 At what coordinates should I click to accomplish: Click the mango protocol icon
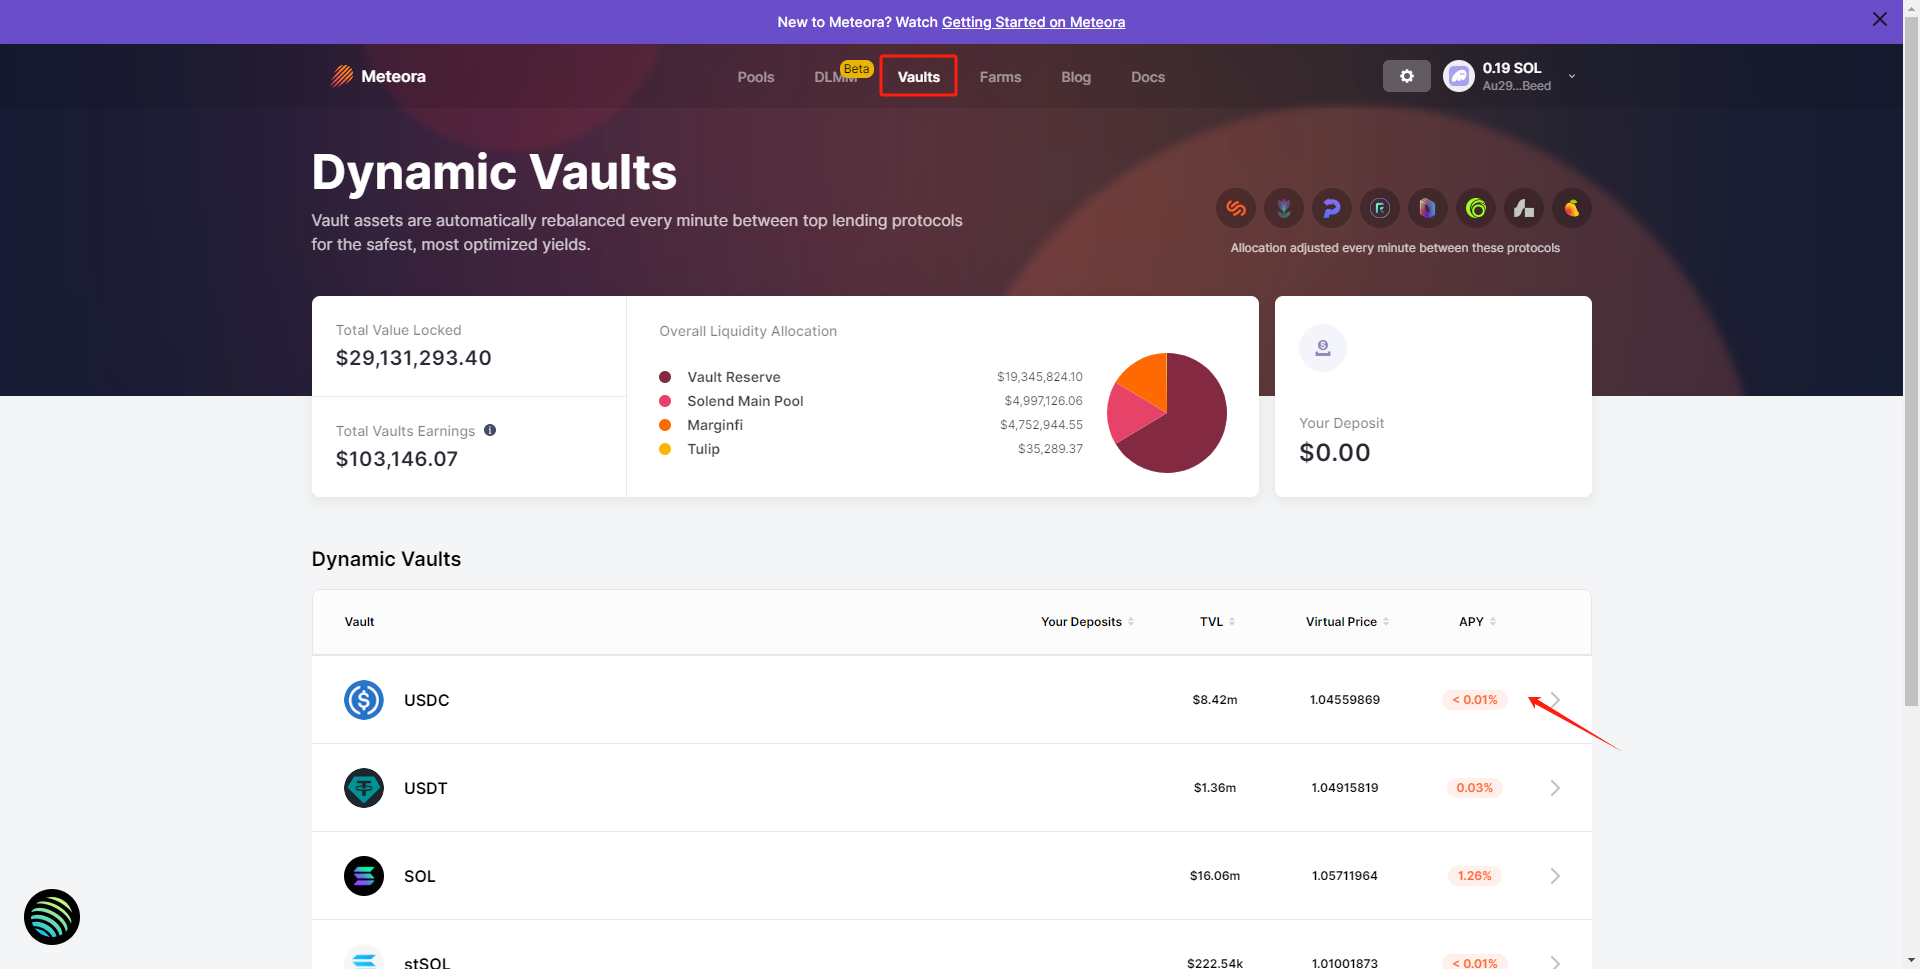[1572, 208]
